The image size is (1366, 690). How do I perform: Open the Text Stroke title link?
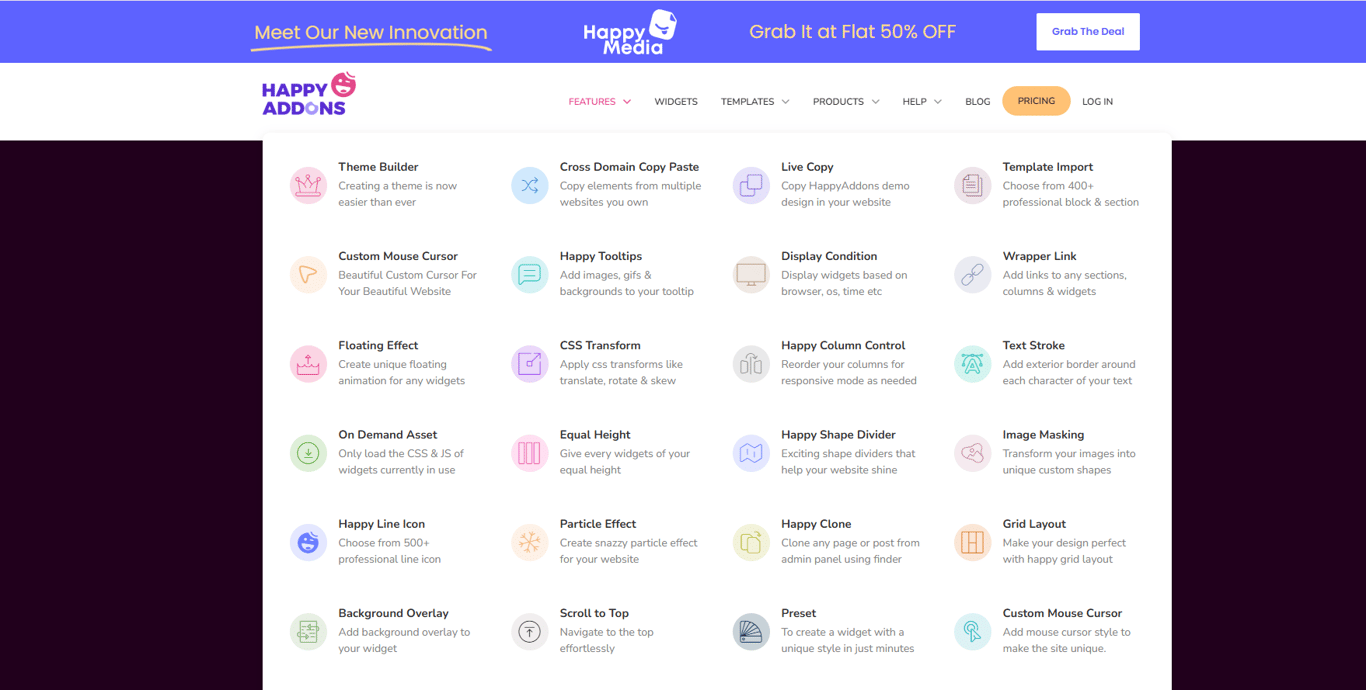coord(1034,345)
